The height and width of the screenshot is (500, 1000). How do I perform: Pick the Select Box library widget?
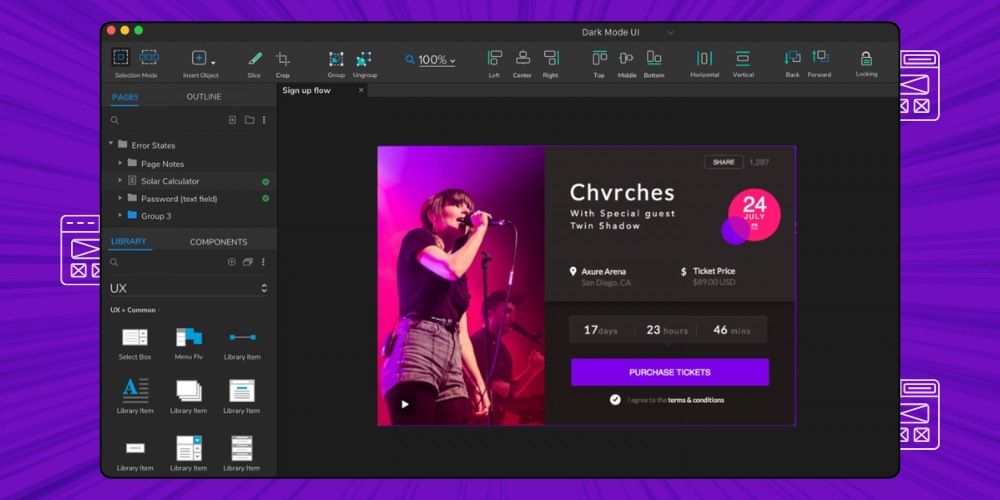(135, 344)
